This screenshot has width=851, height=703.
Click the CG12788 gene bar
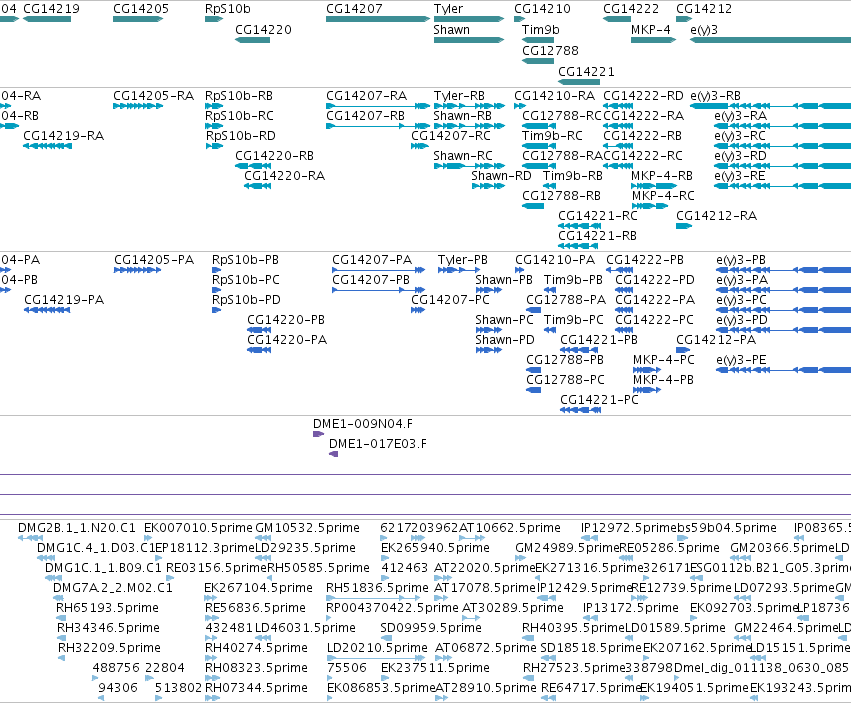(x=538, y=61)
